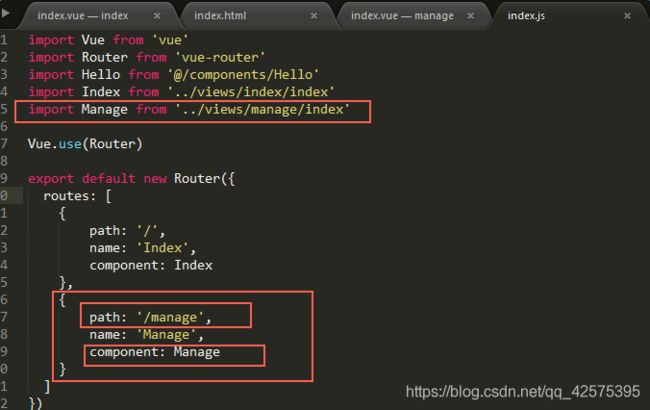
Task: Click on the Vue.use(Router) line
Action: (x=85, y=143)
